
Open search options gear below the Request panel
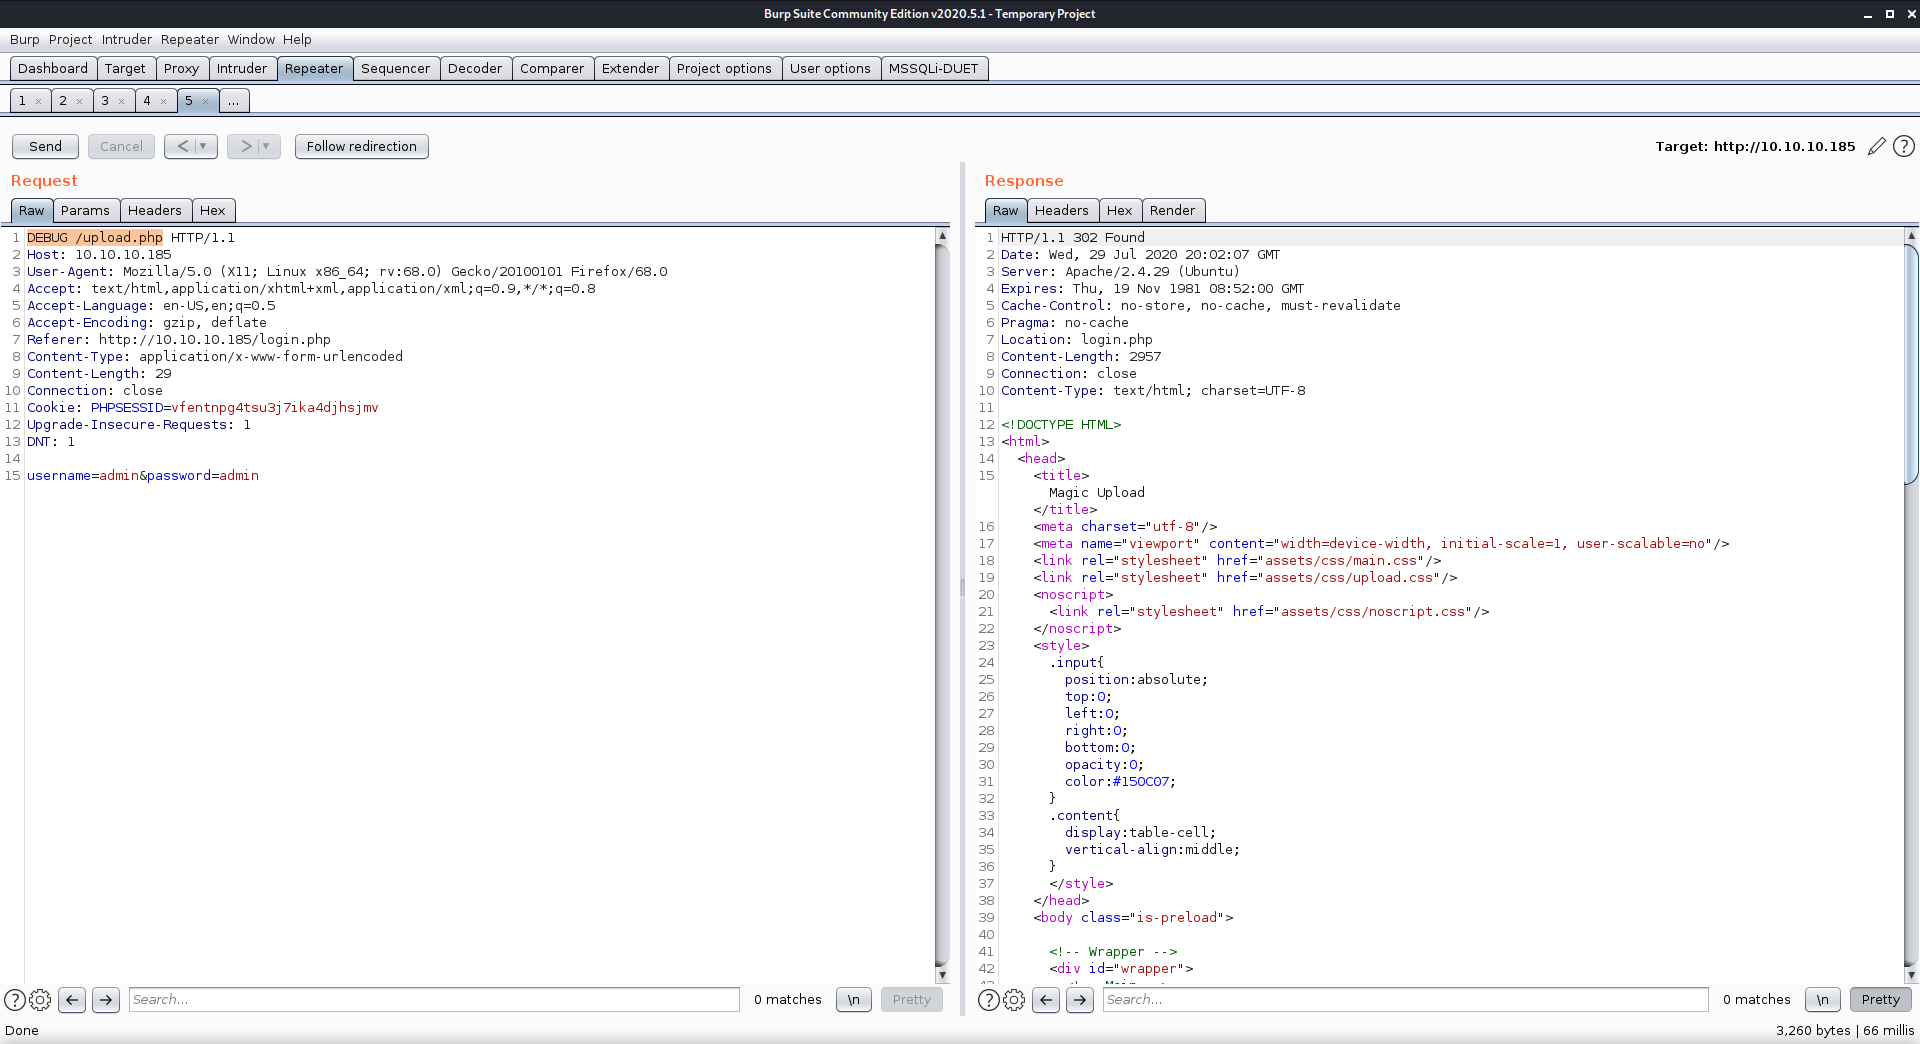click(x=40, y=999)
